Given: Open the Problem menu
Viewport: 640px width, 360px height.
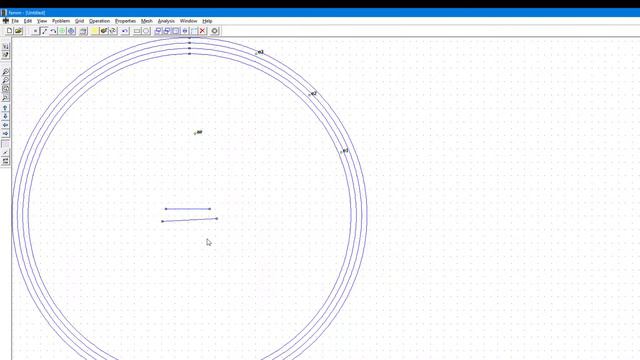Looking at the screenshot, I should pyautogui.click(x=61, y=21).
